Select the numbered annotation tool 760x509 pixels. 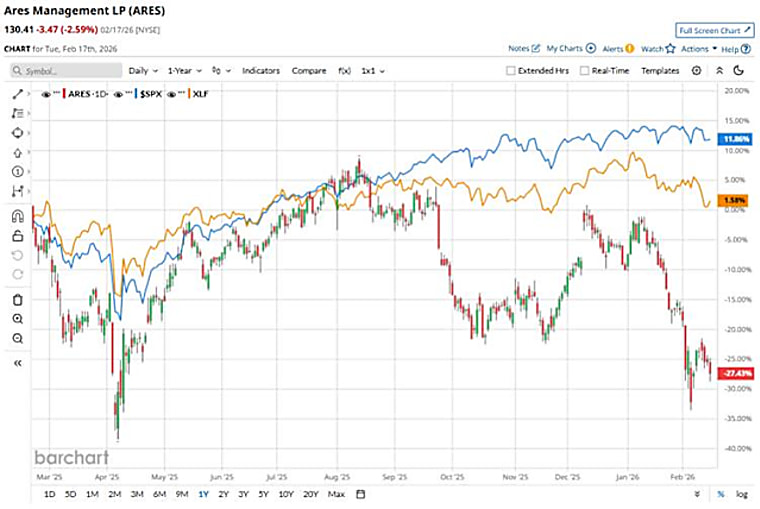17,172
